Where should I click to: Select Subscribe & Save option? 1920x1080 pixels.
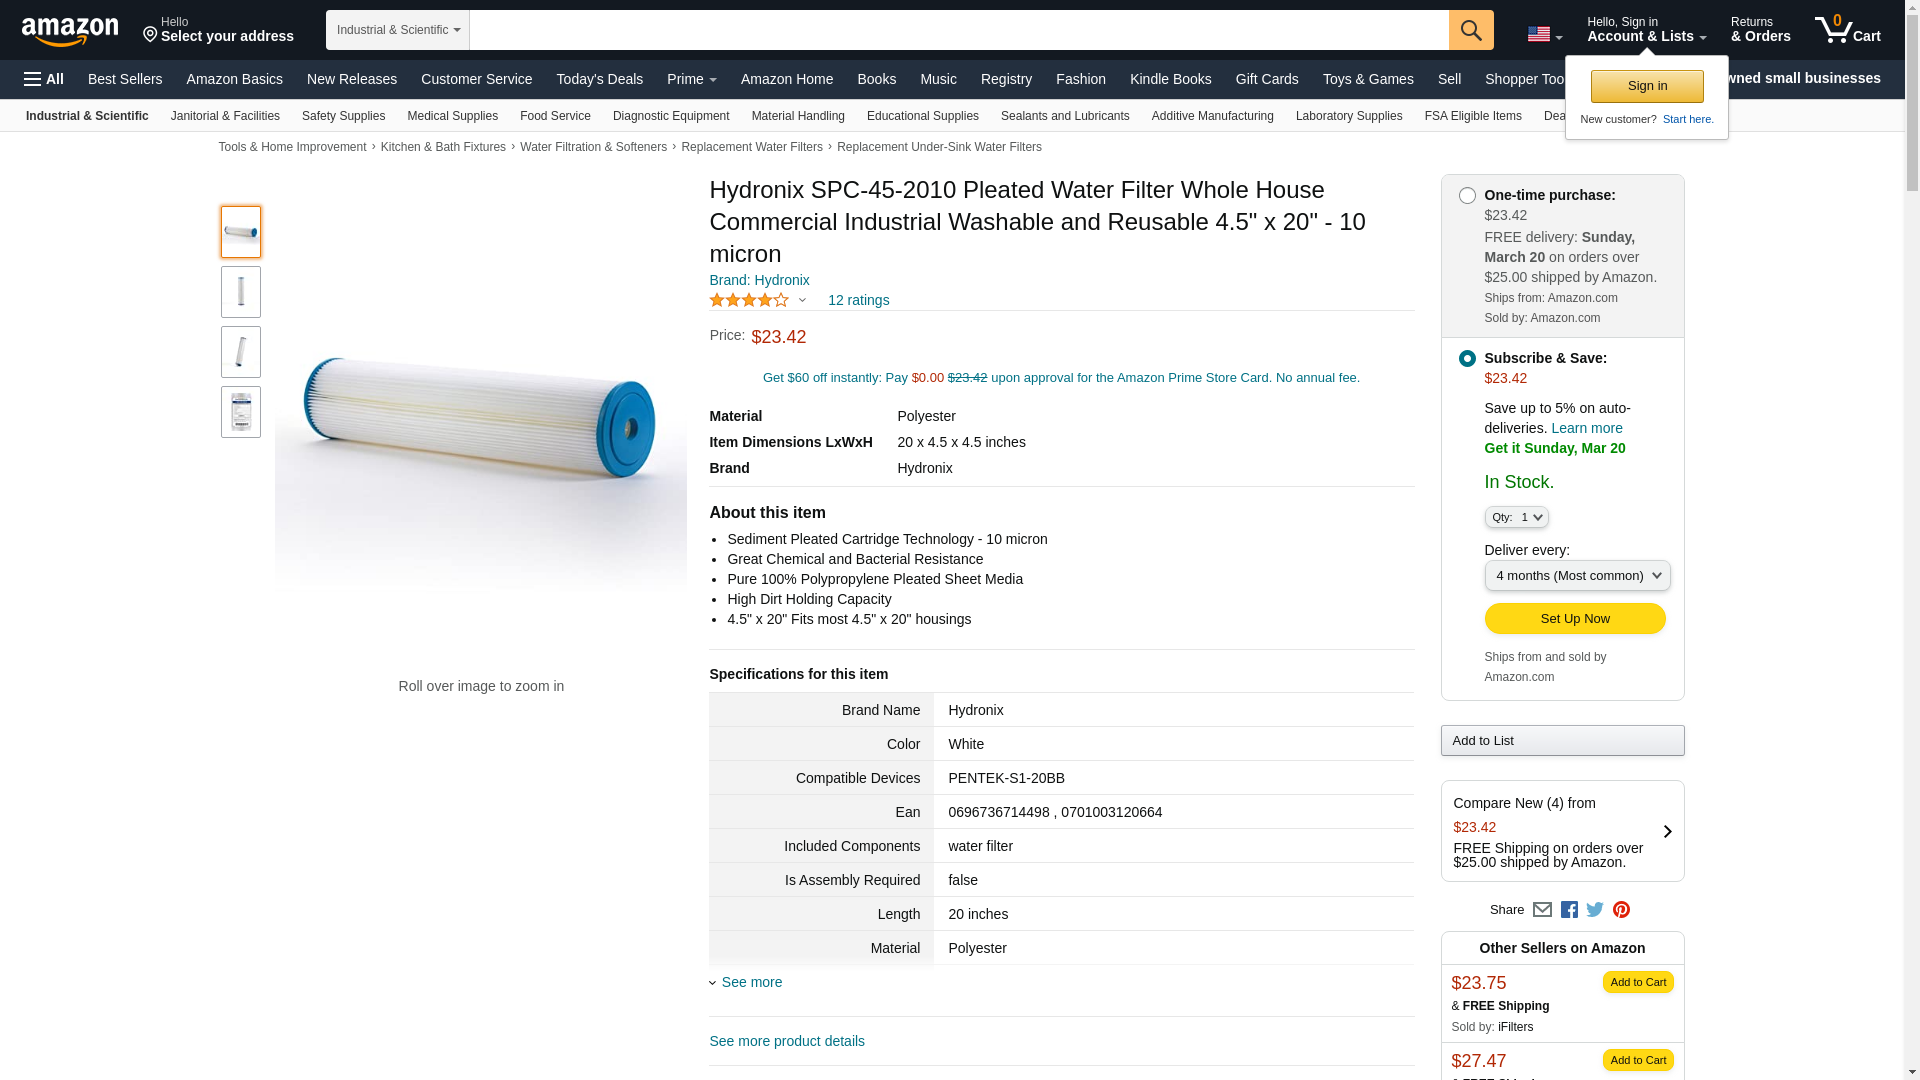click(1467, 359)
